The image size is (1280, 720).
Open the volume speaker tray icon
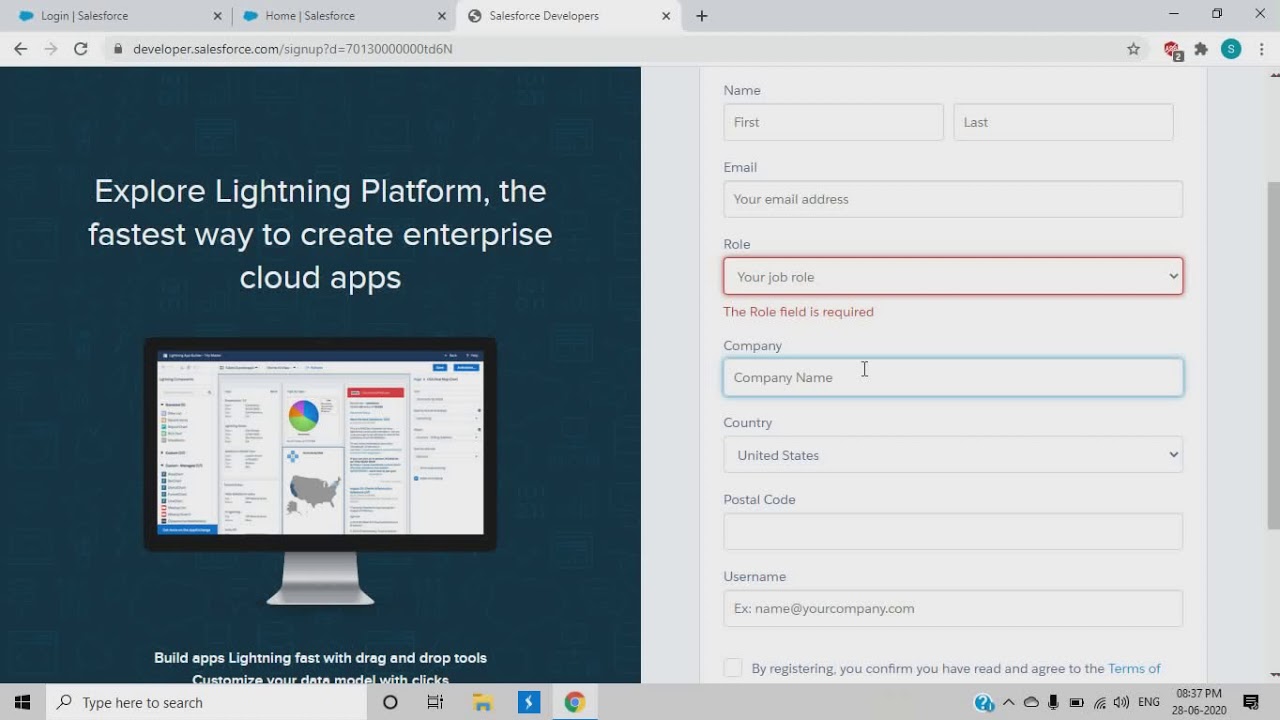tap(1121, 702)
